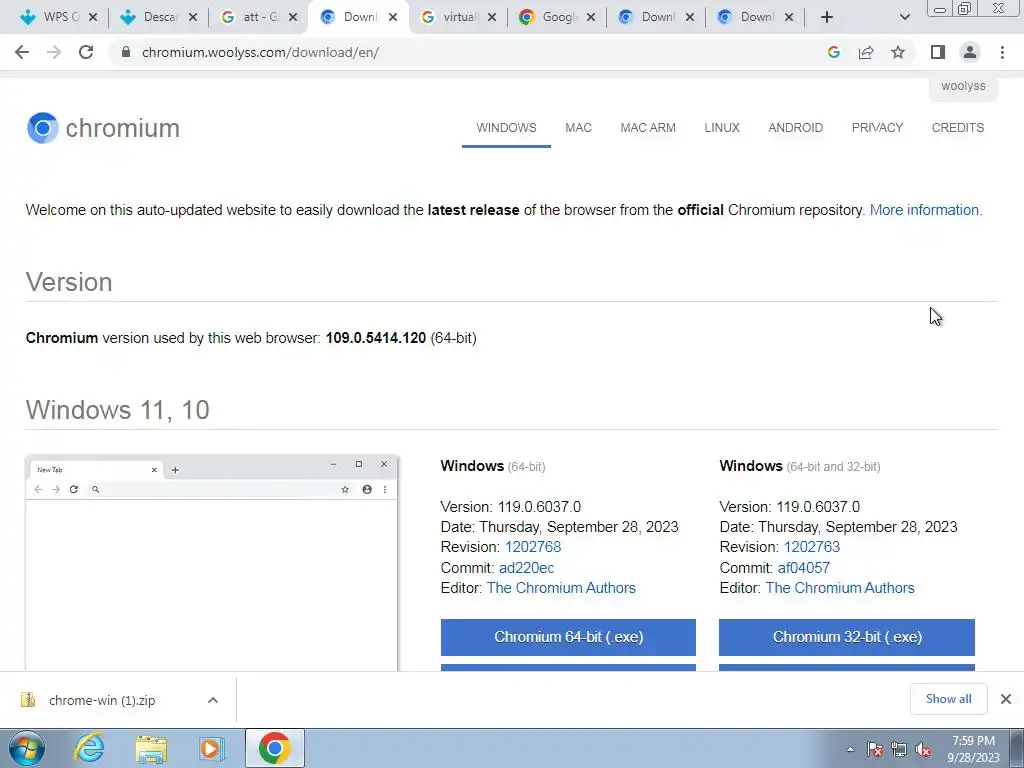This screenshot has width=1024, height=768.
Task: Close the downloads bar
Action: [1006, 699]
